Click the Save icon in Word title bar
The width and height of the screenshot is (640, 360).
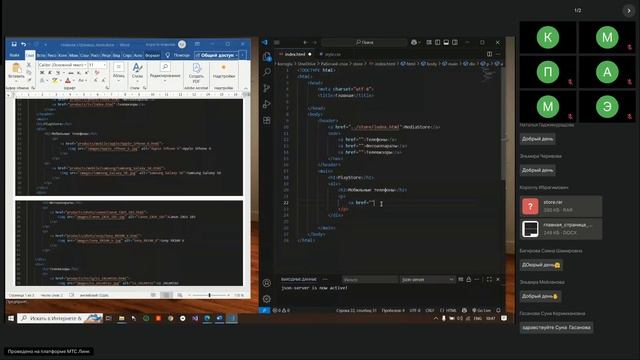[x=14, y=44]
